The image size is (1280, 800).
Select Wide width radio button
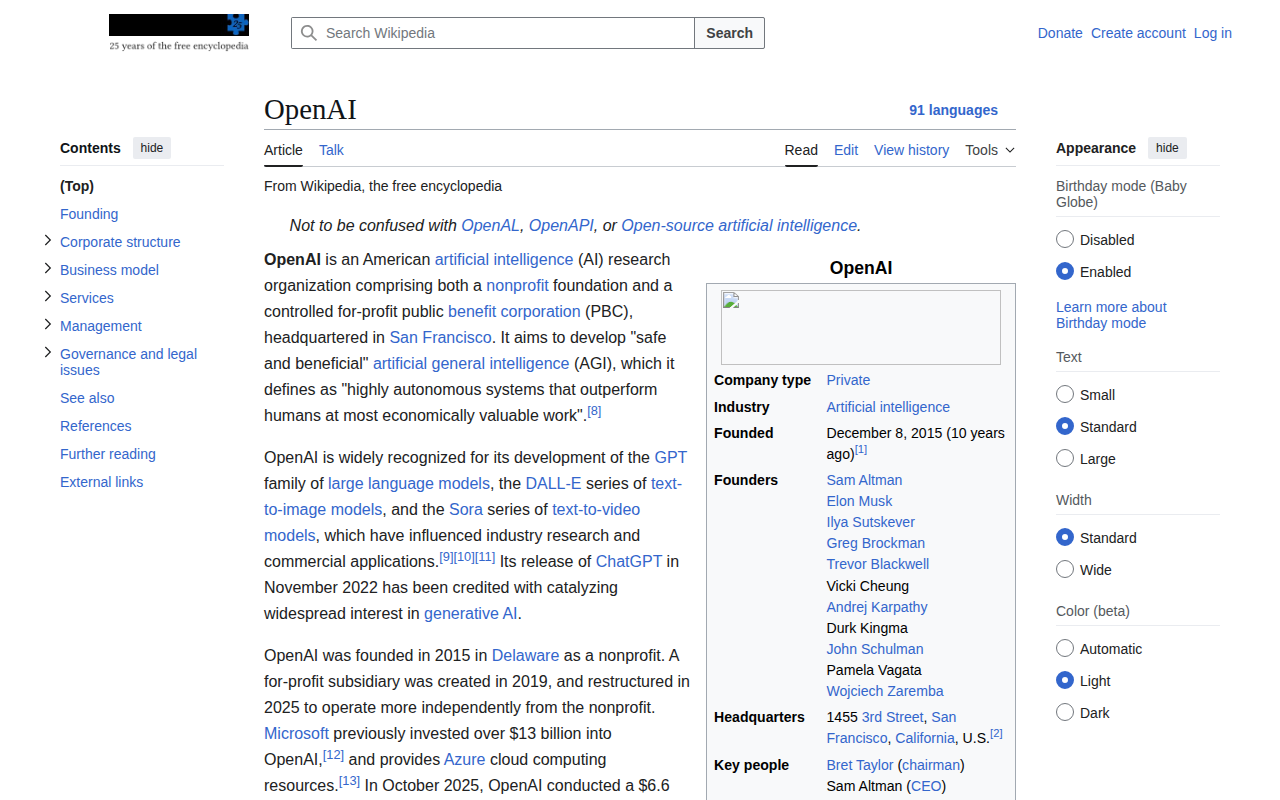tap(1065, 569)
